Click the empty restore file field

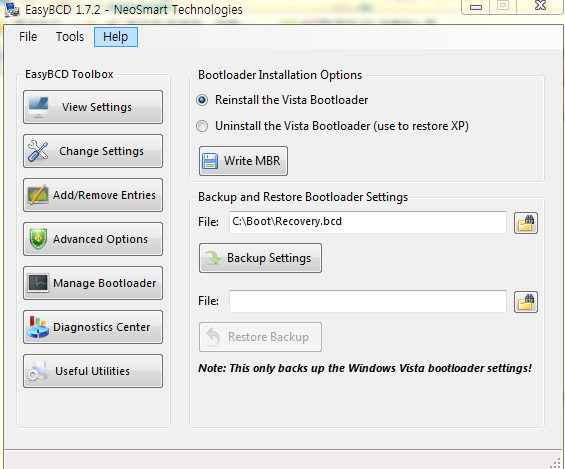(x=368, y=301)
